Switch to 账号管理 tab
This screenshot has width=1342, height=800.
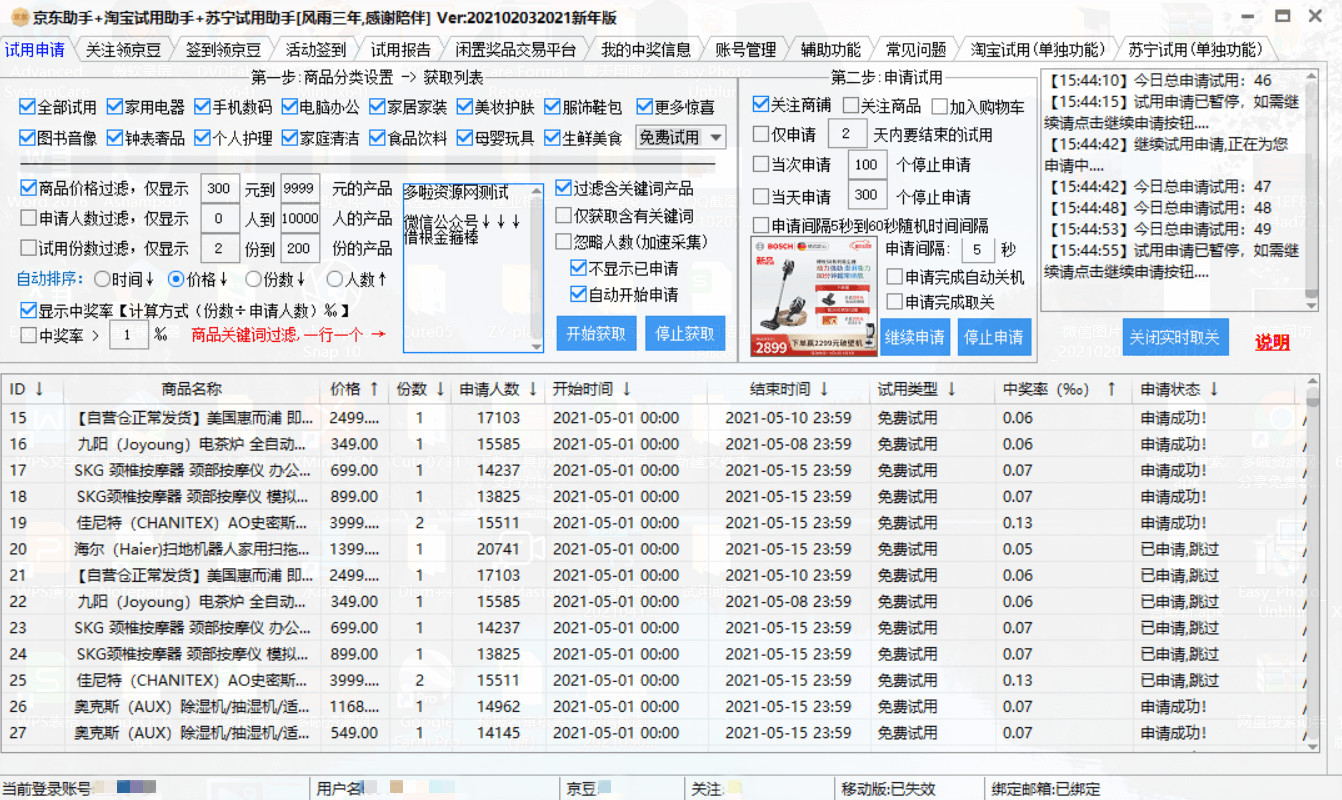point(745,50)
